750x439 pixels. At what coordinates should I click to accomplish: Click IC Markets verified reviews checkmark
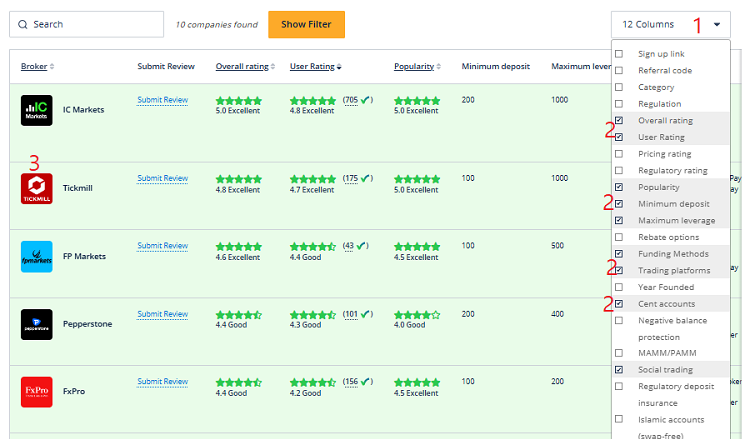tap(365, 100)
